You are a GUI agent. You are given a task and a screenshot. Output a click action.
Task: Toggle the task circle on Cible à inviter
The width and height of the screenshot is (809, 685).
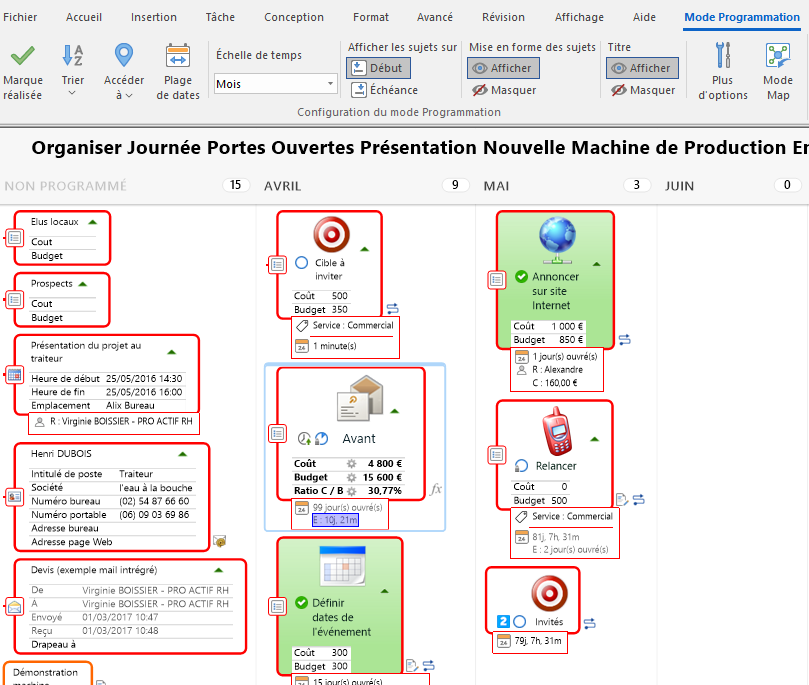pyautogui.click(x=302, y=263)
